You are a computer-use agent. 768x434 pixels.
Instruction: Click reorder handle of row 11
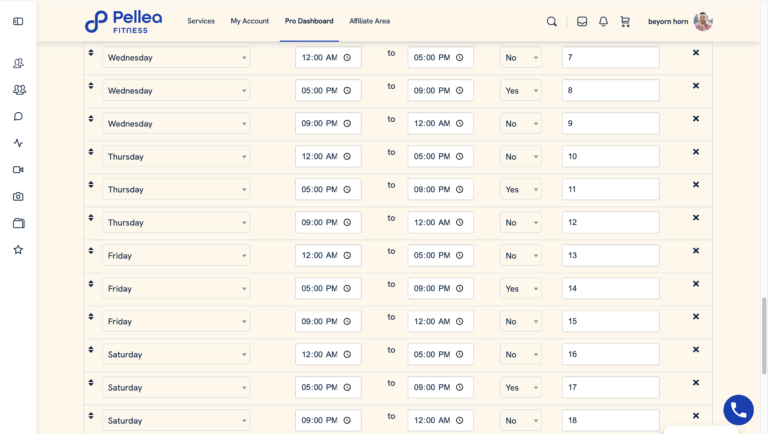(x=91, y=185)
